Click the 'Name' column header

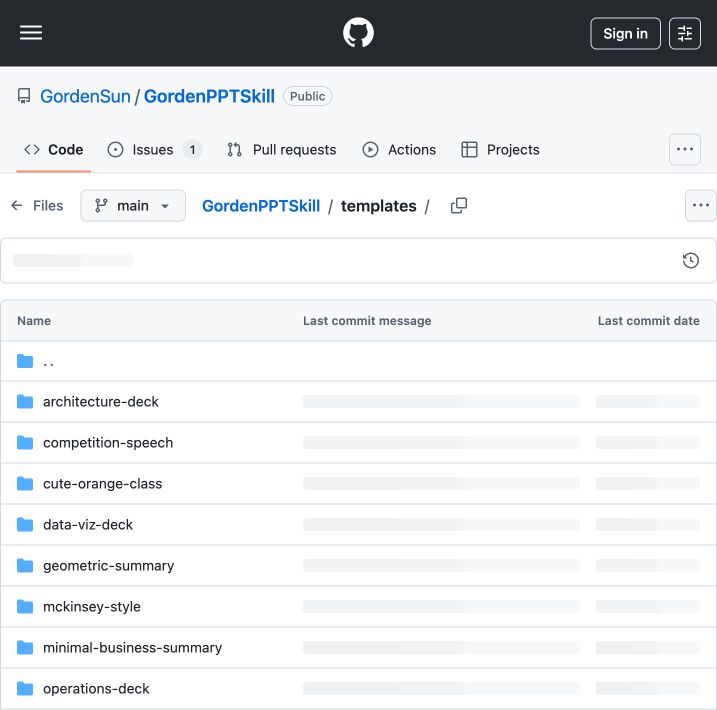[x=34, y=321]
